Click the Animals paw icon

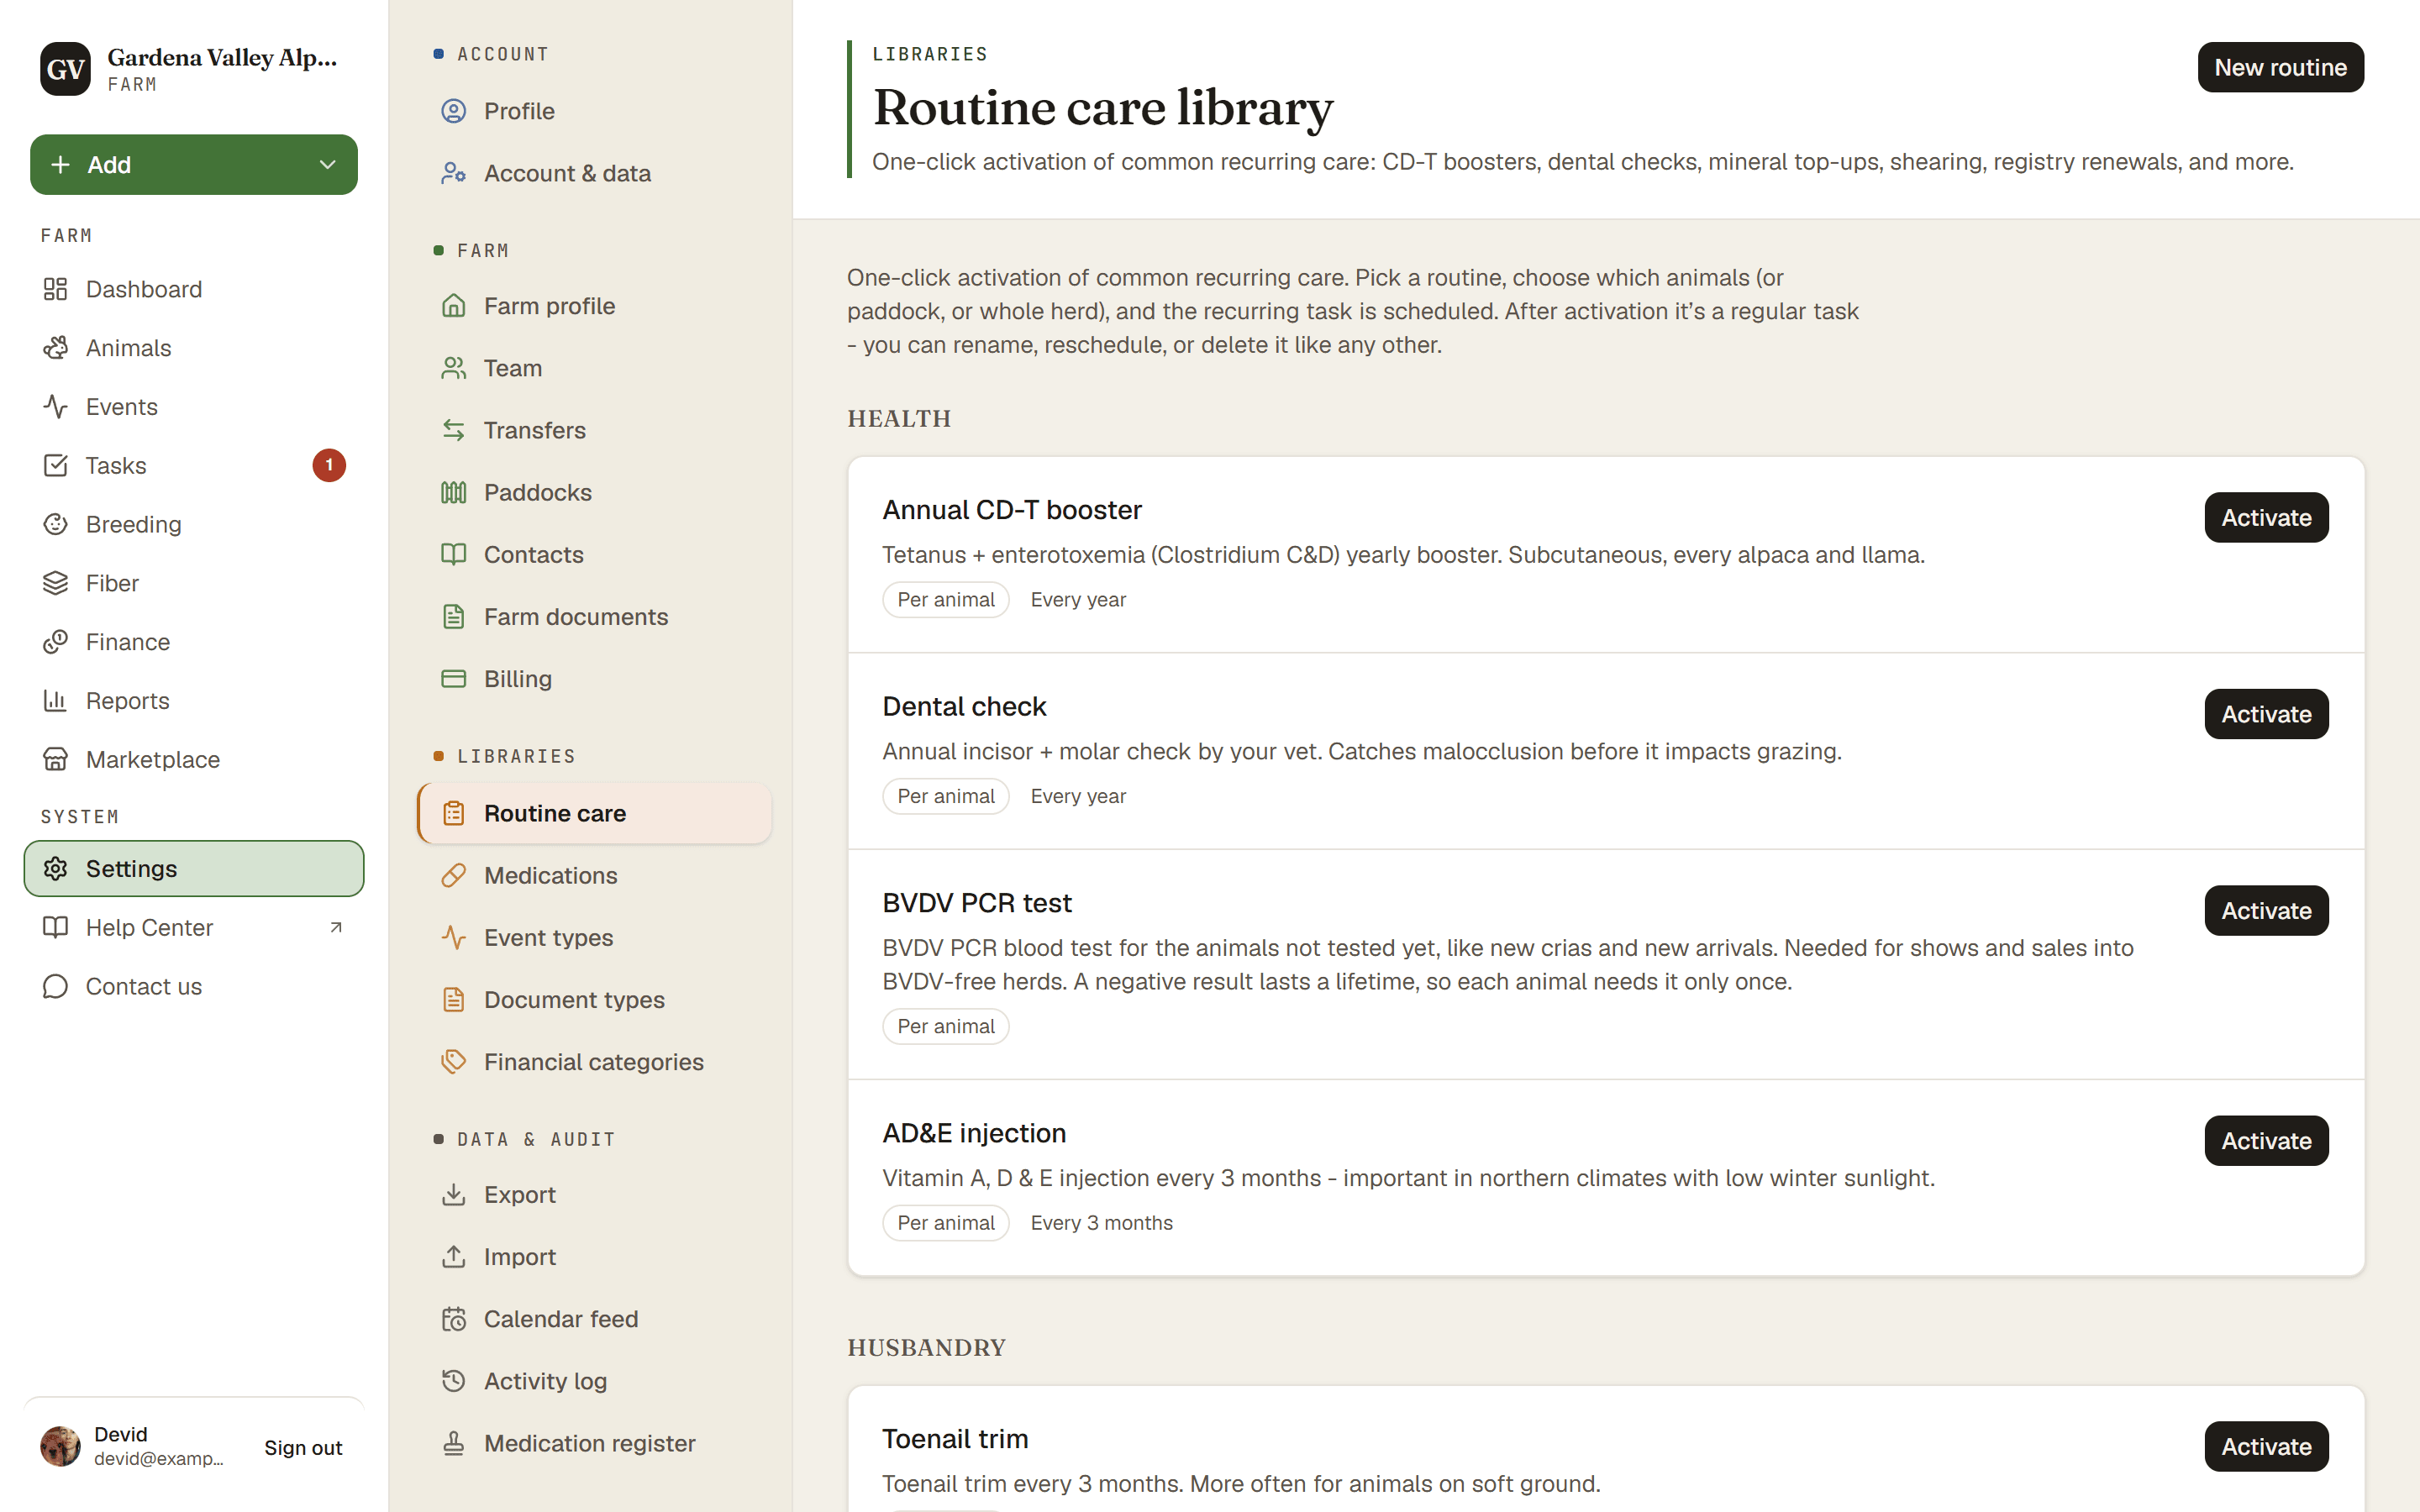click(55, 348)
